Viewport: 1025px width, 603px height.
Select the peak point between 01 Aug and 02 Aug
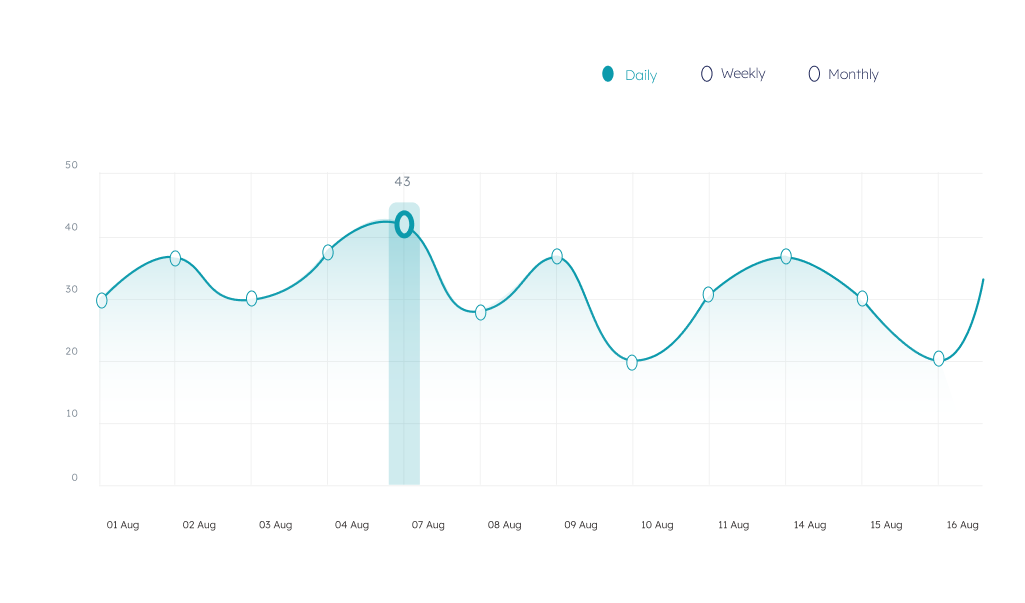(x=175, y=258)
